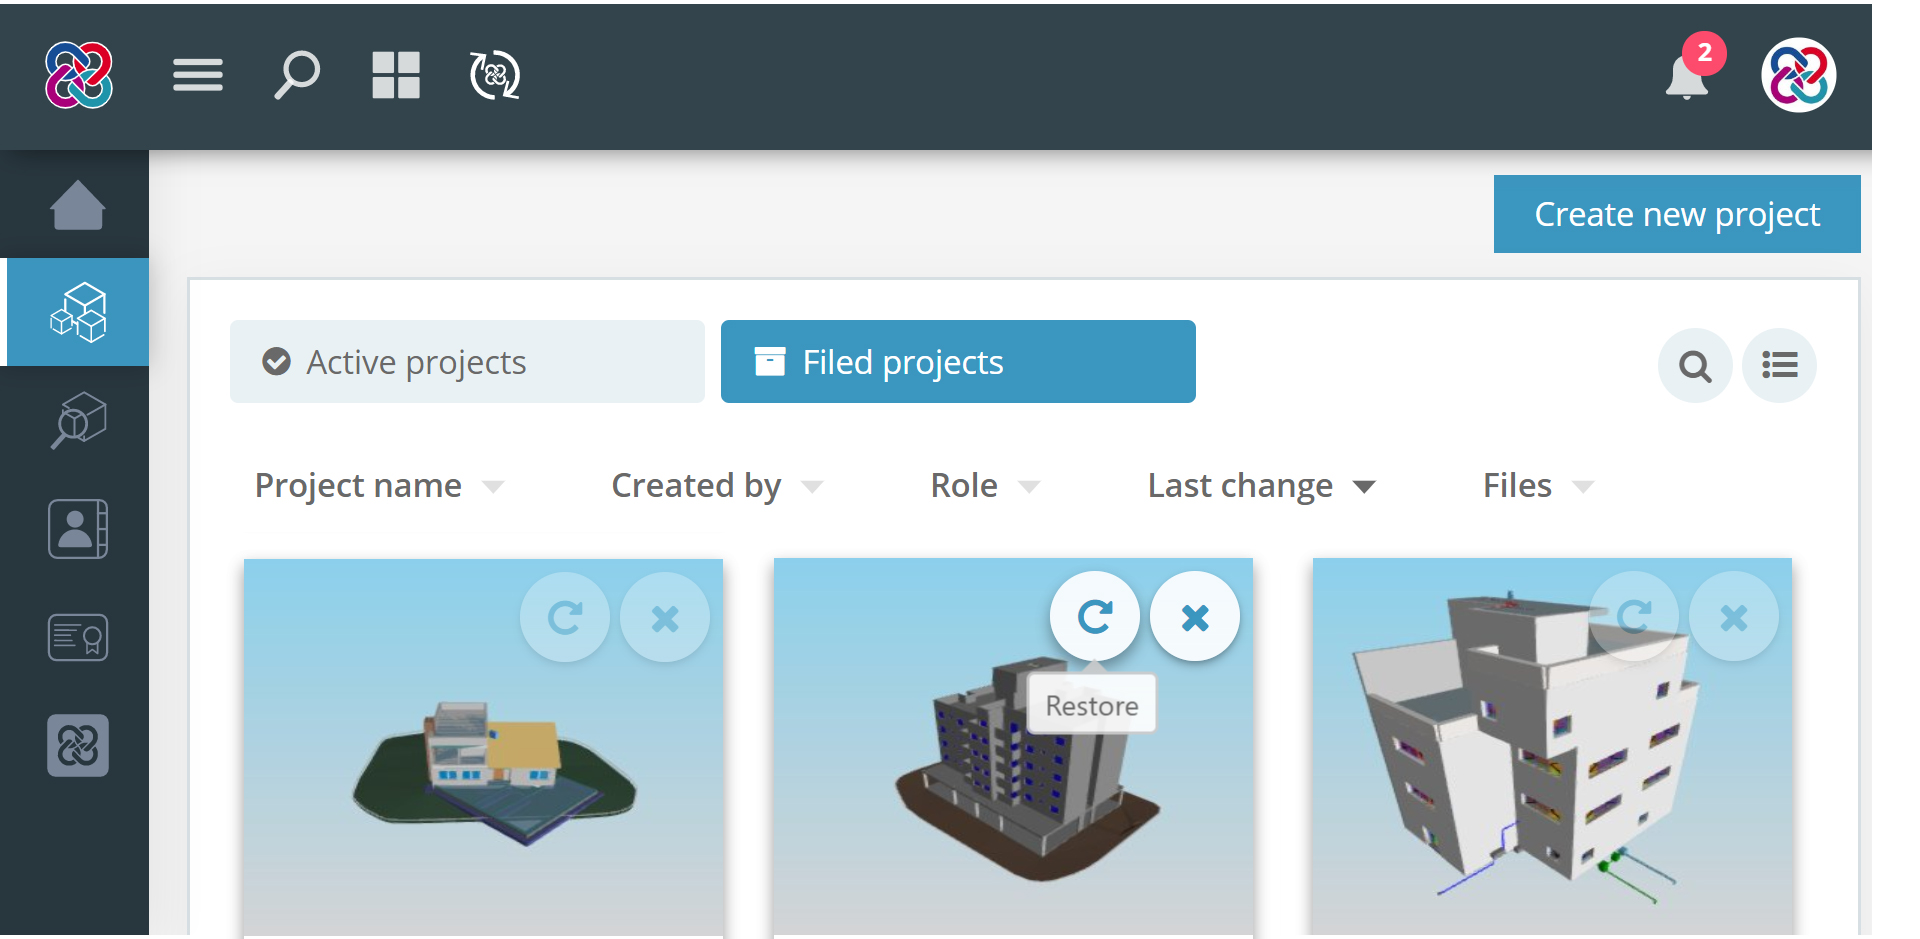The height and width of the screenshot is (939, 1920).
Task: Select the Filed projects tab
Action: (957, 362)
